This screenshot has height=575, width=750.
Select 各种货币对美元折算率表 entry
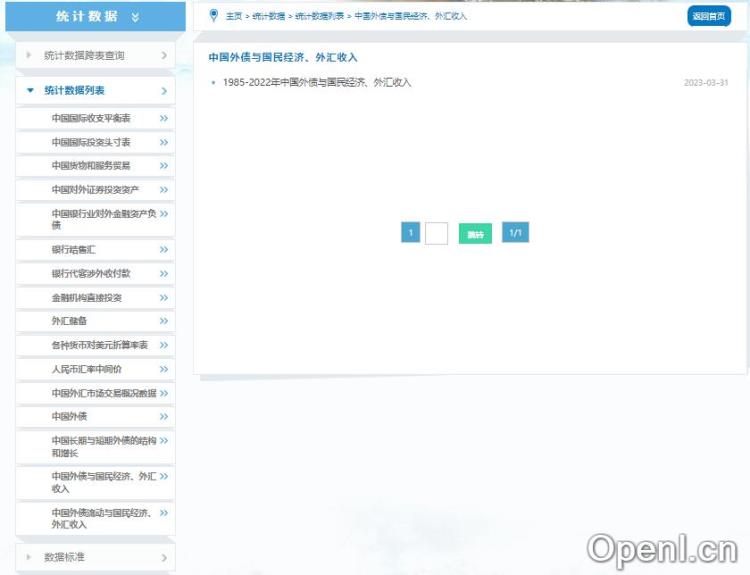(95, 345)
